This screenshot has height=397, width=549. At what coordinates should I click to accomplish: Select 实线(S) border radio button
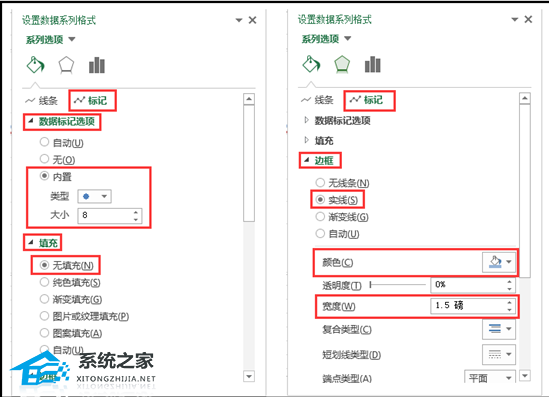320,200
